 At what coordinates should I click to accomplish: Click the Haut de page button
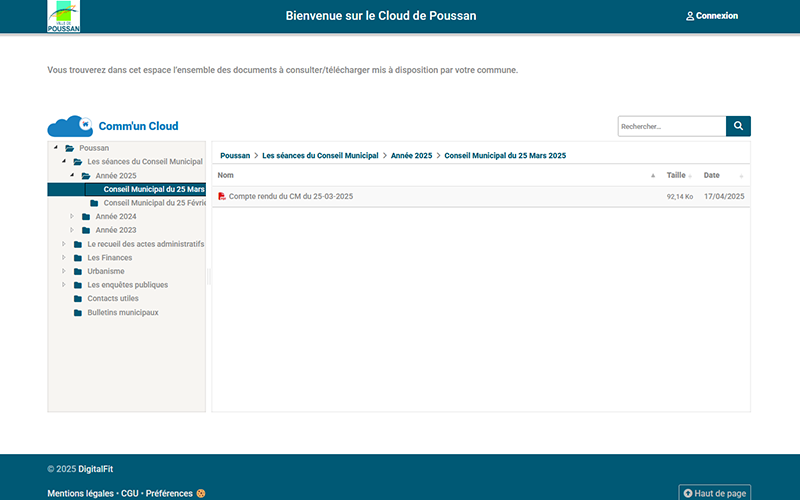(x=714, y=493)
